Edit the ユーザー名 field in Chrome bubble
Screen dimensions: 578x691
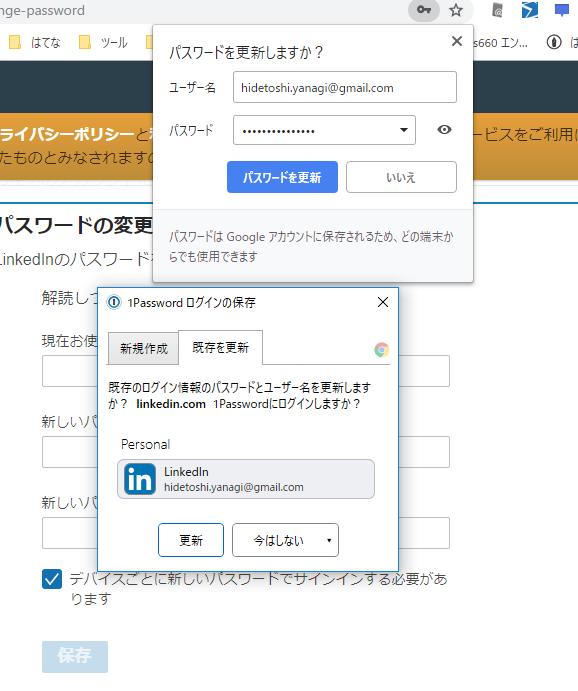coord(345,87)
